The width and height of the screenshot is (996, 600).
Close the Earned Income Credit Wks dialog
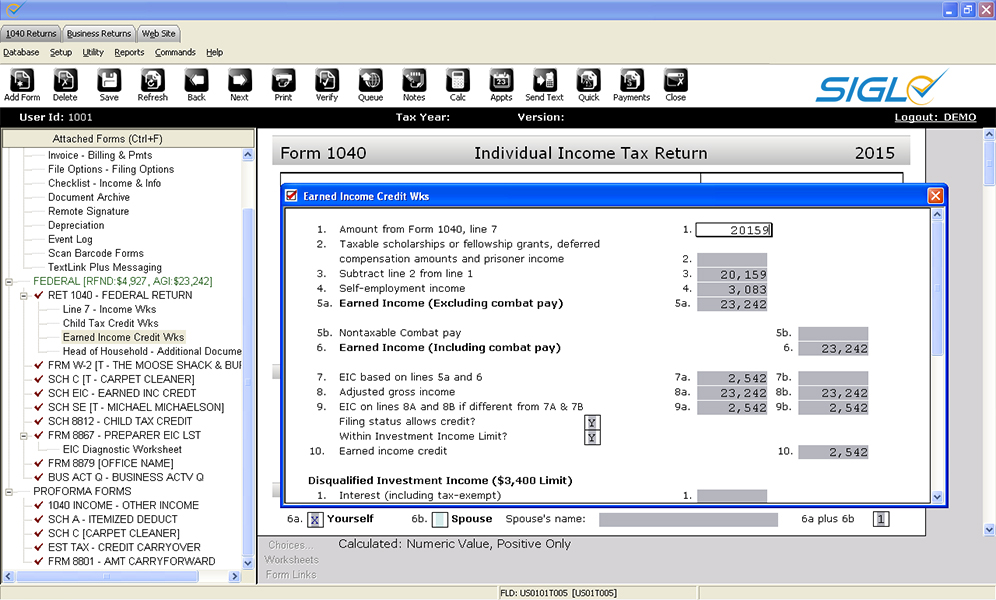[x=935, y=196]
